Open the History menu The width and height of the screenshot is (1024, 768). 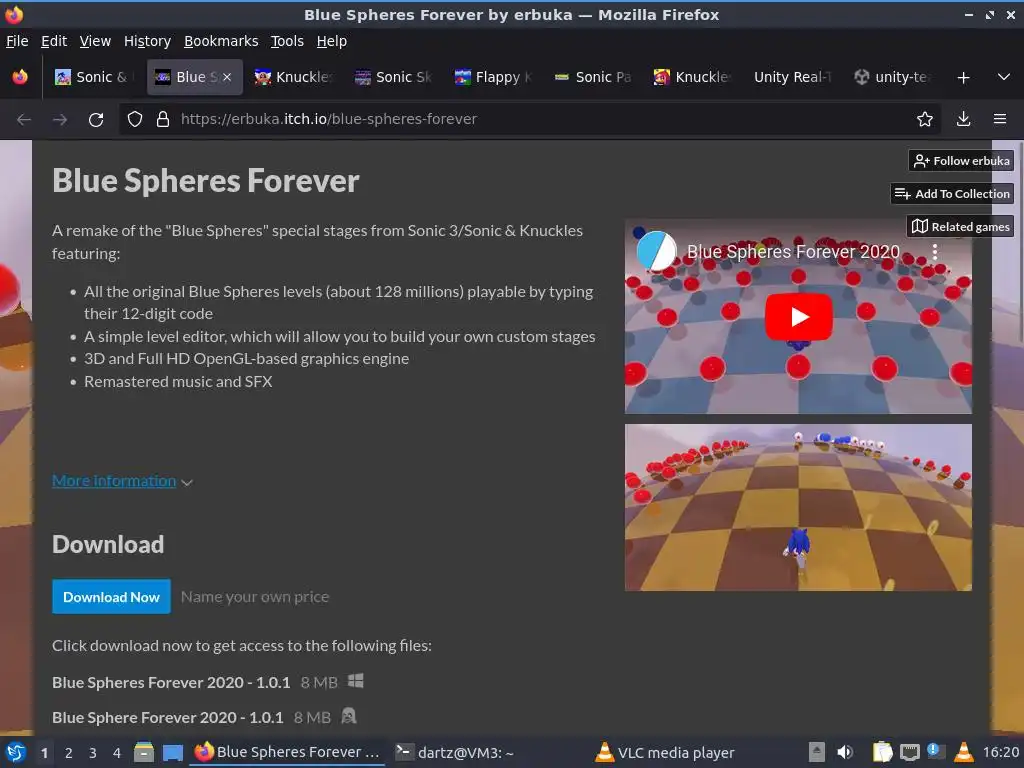[148, 41]
